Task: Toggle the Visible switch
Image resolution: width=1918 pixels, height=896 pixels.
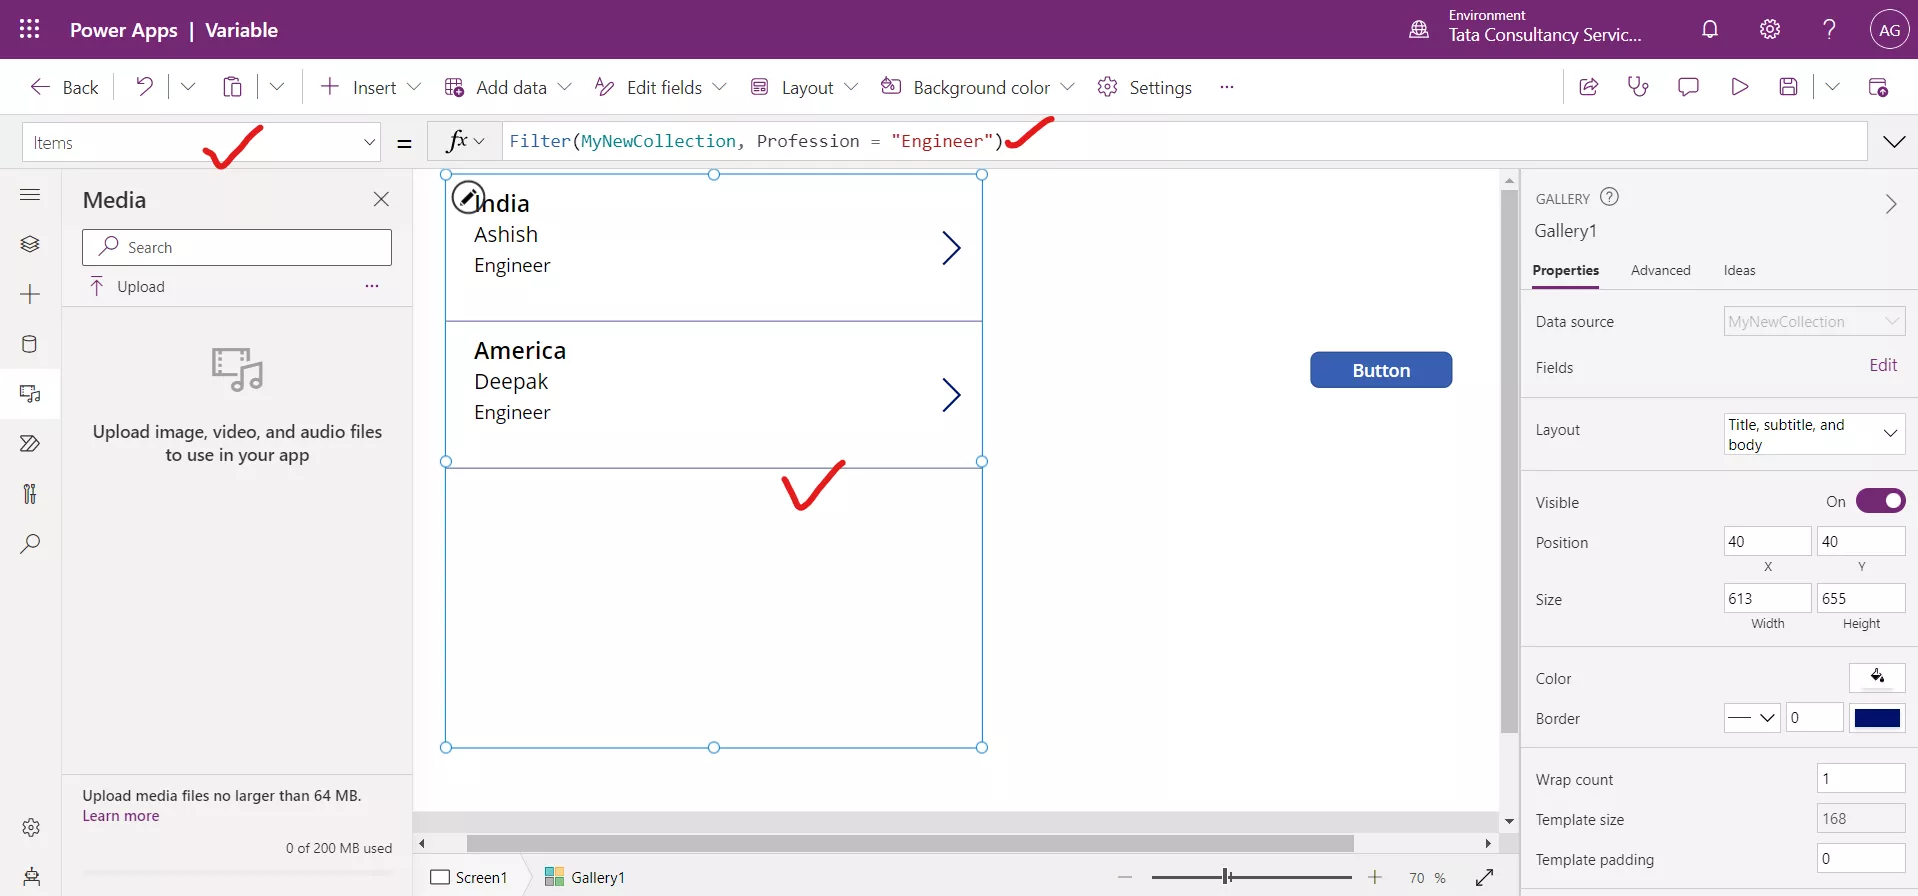Action: click(x=1880, y=501)
